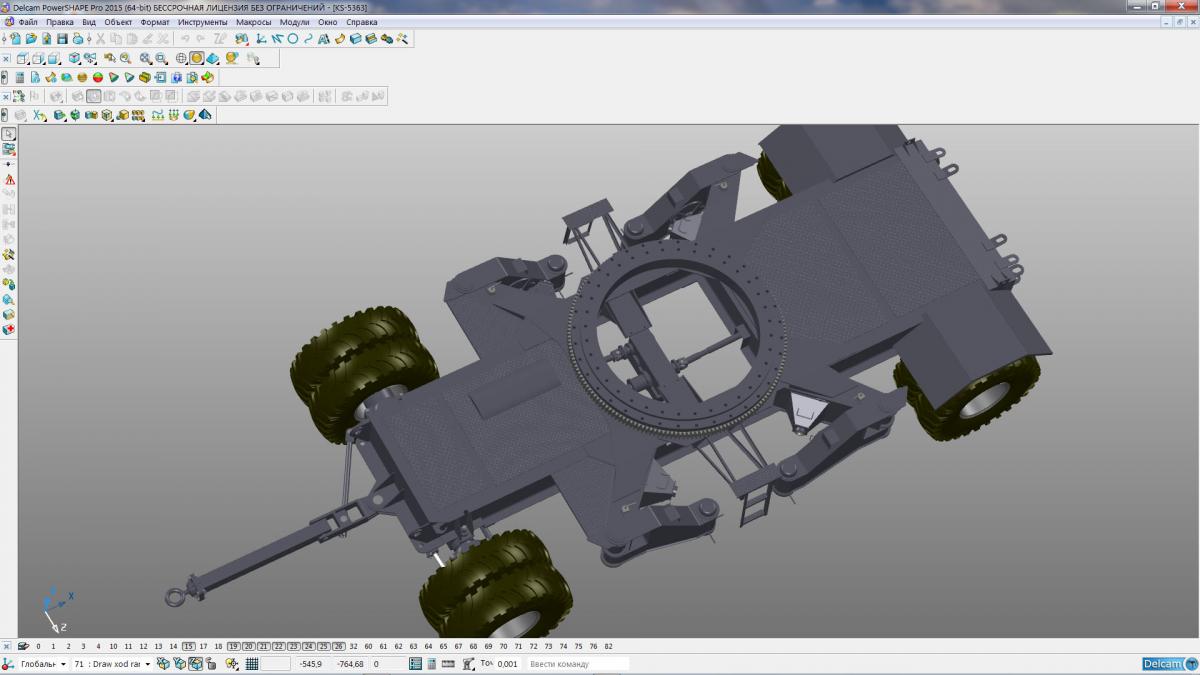This screenshot has width=1200, height=675.
Task: Click the grid icon in status bar
Action: click(252, 664)
